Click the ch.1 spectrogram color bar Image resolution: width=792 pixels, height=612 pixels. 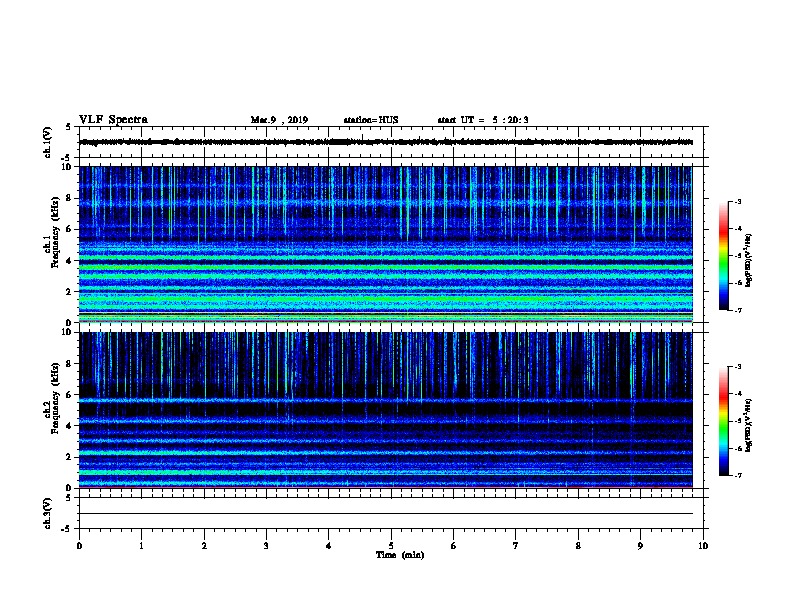[724, 256]
